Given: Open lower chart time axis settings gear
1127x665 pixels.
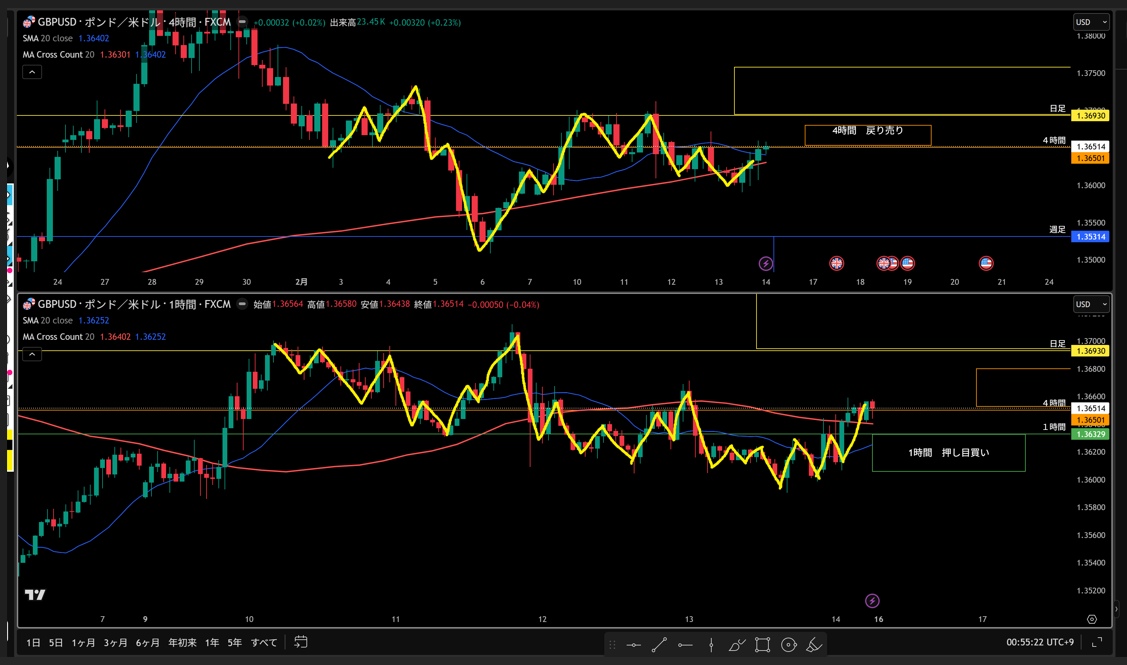Looking at the screenshot, I should 1091,620.
